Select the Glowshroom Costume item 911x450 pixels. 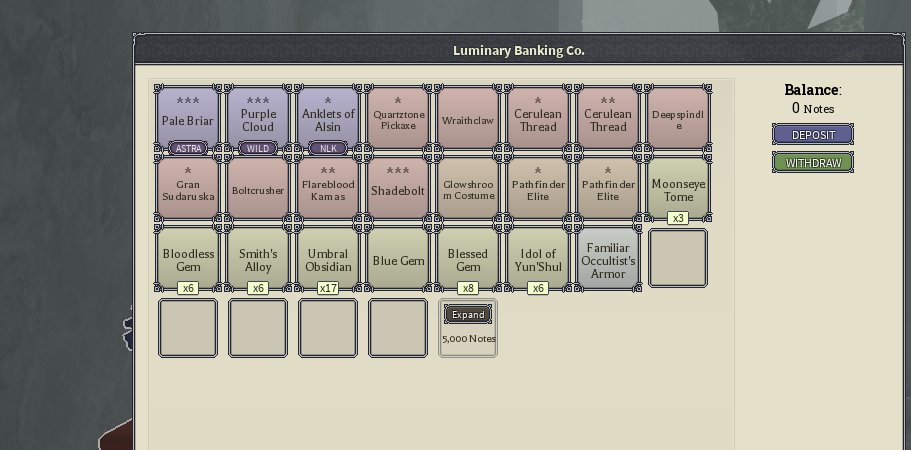click(x=468, y=189)
